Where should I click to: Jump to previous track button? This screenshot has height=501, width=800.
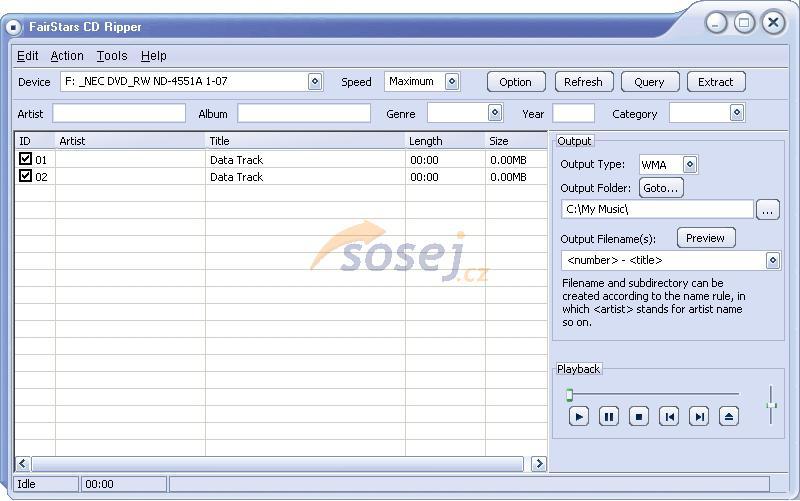tap(669, 417)
